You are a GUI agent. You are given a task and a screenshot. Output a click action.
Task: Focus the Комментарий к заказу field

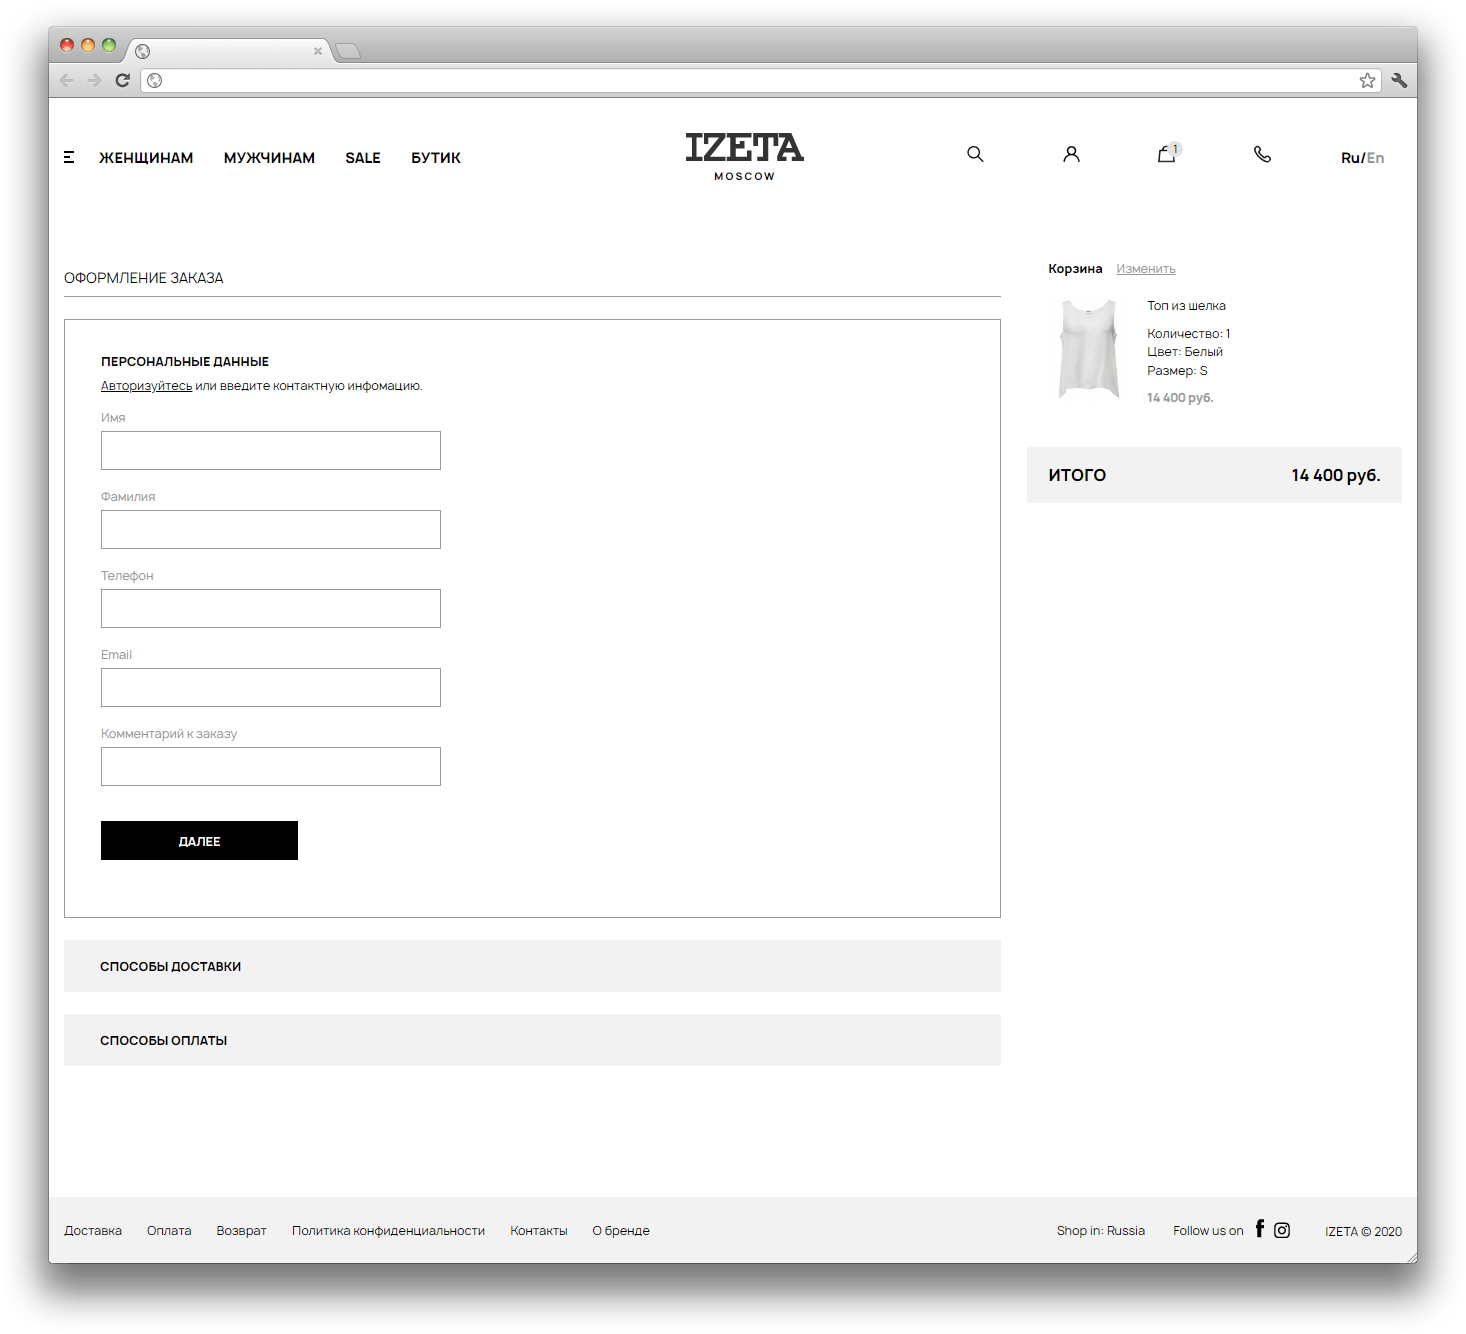[271, 767]
